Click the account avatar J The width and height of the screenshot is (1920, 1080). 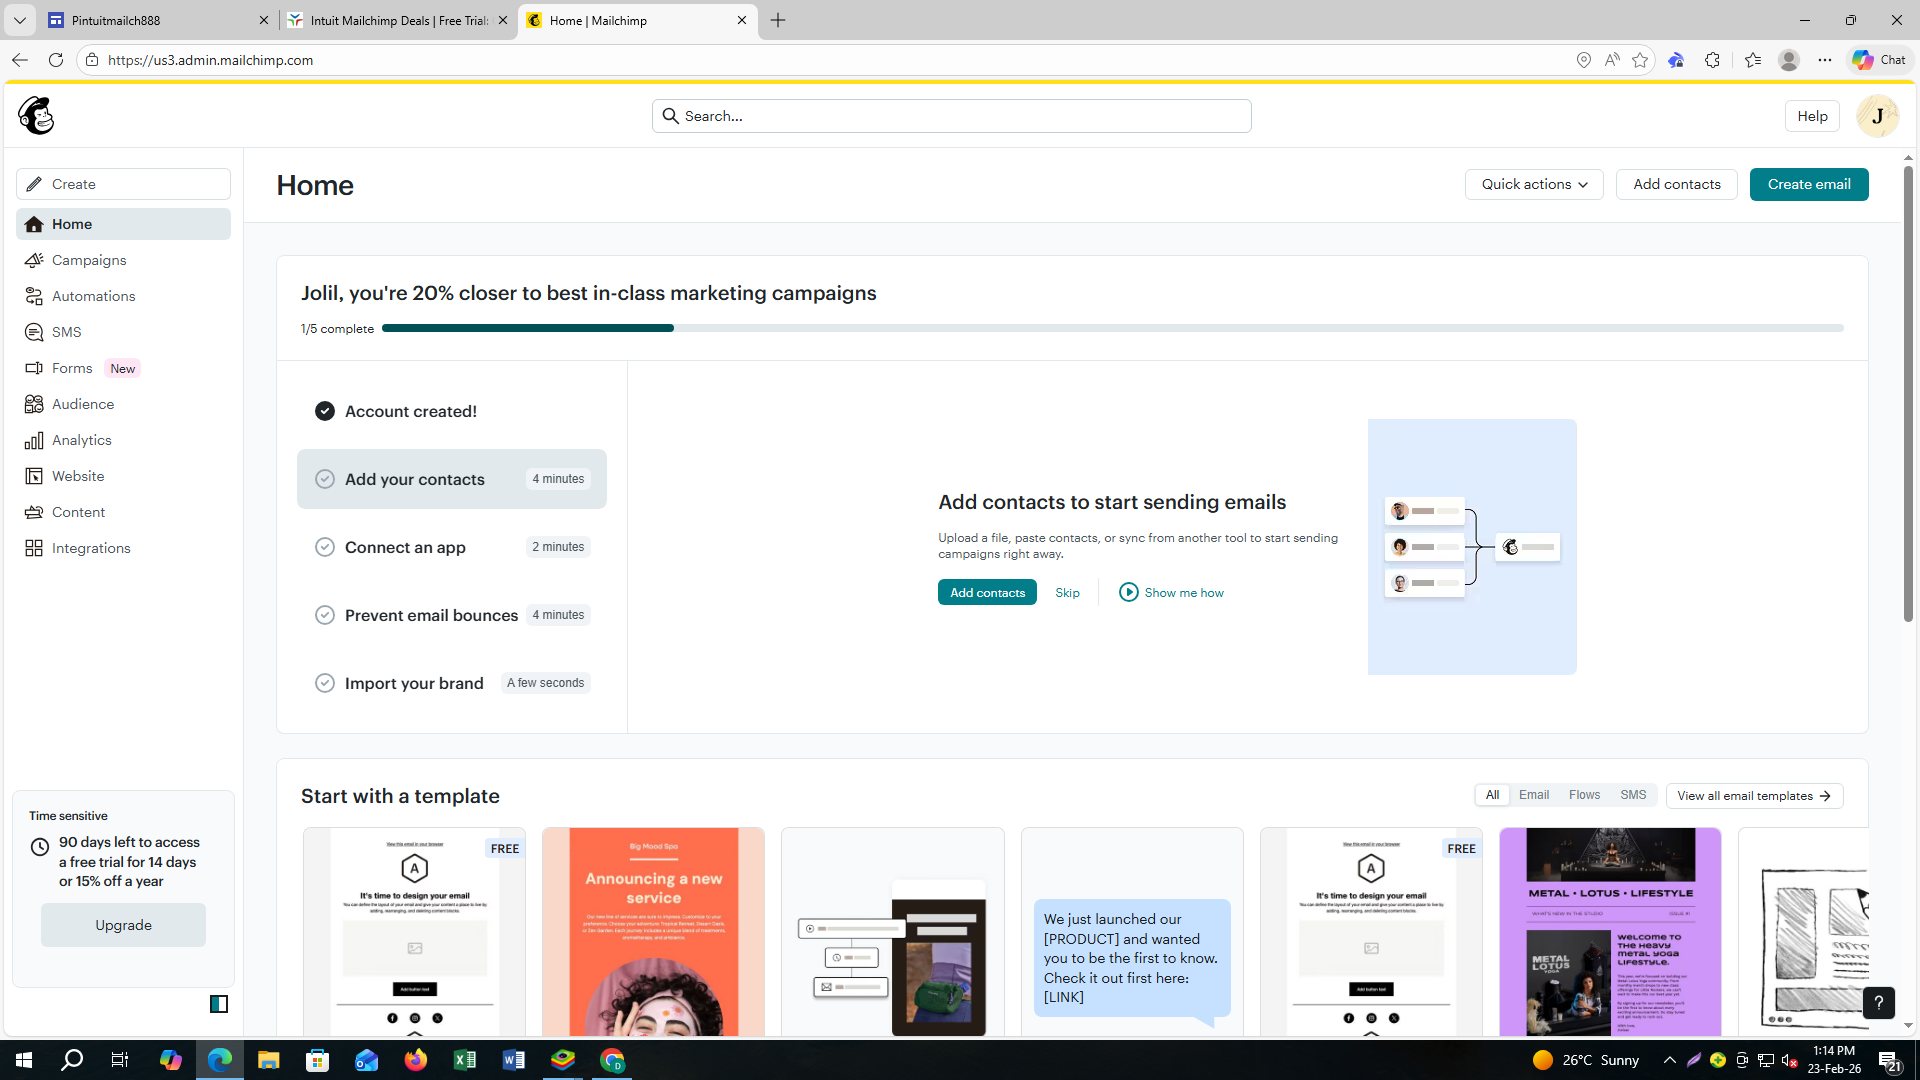pyautogui.click(x=1877, y=116)
